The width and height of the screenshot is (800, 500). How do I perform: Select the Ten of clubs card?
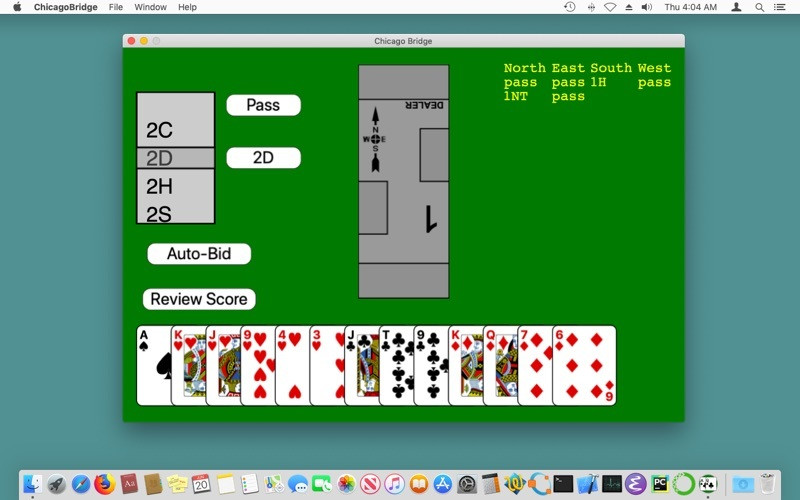click(396, 365)
